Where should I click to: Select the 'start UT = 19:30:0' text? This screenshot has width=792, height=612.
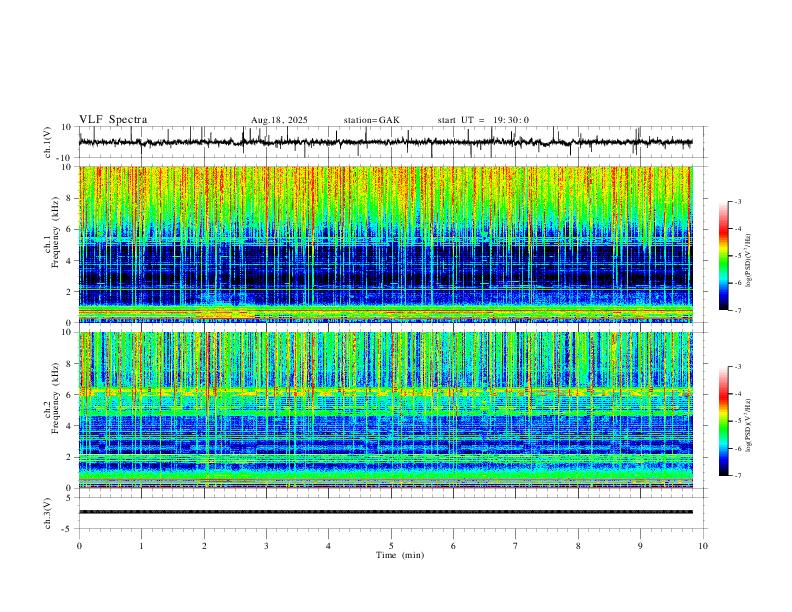pyautogui.click(x=483, y=120)
